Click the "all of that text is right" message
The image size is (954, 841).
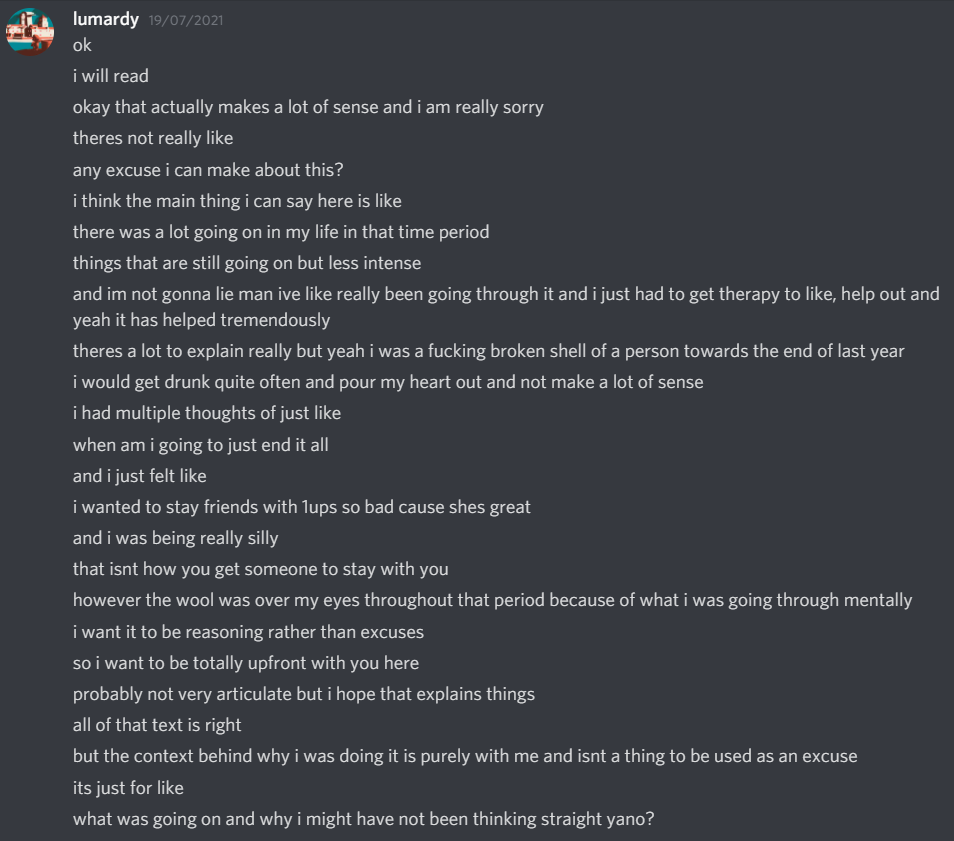point(157,725)
